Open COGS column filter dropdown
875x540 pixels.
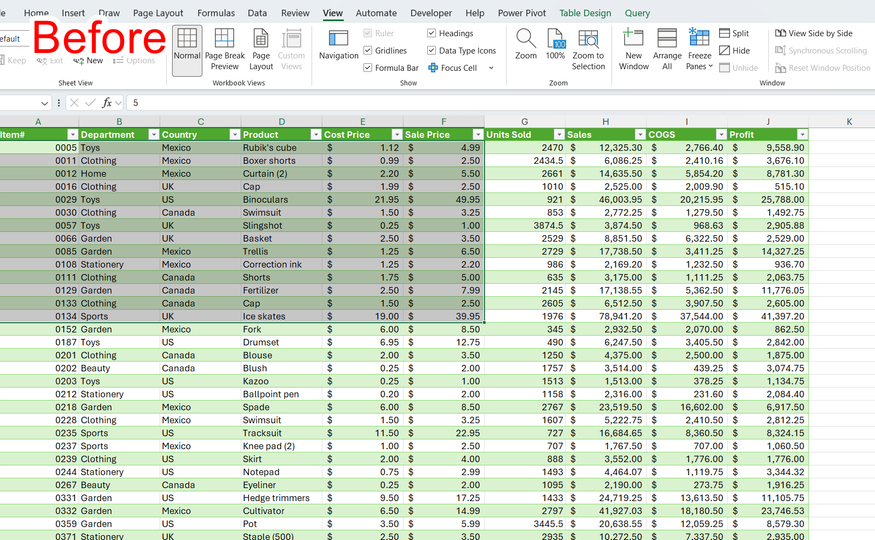721,134
